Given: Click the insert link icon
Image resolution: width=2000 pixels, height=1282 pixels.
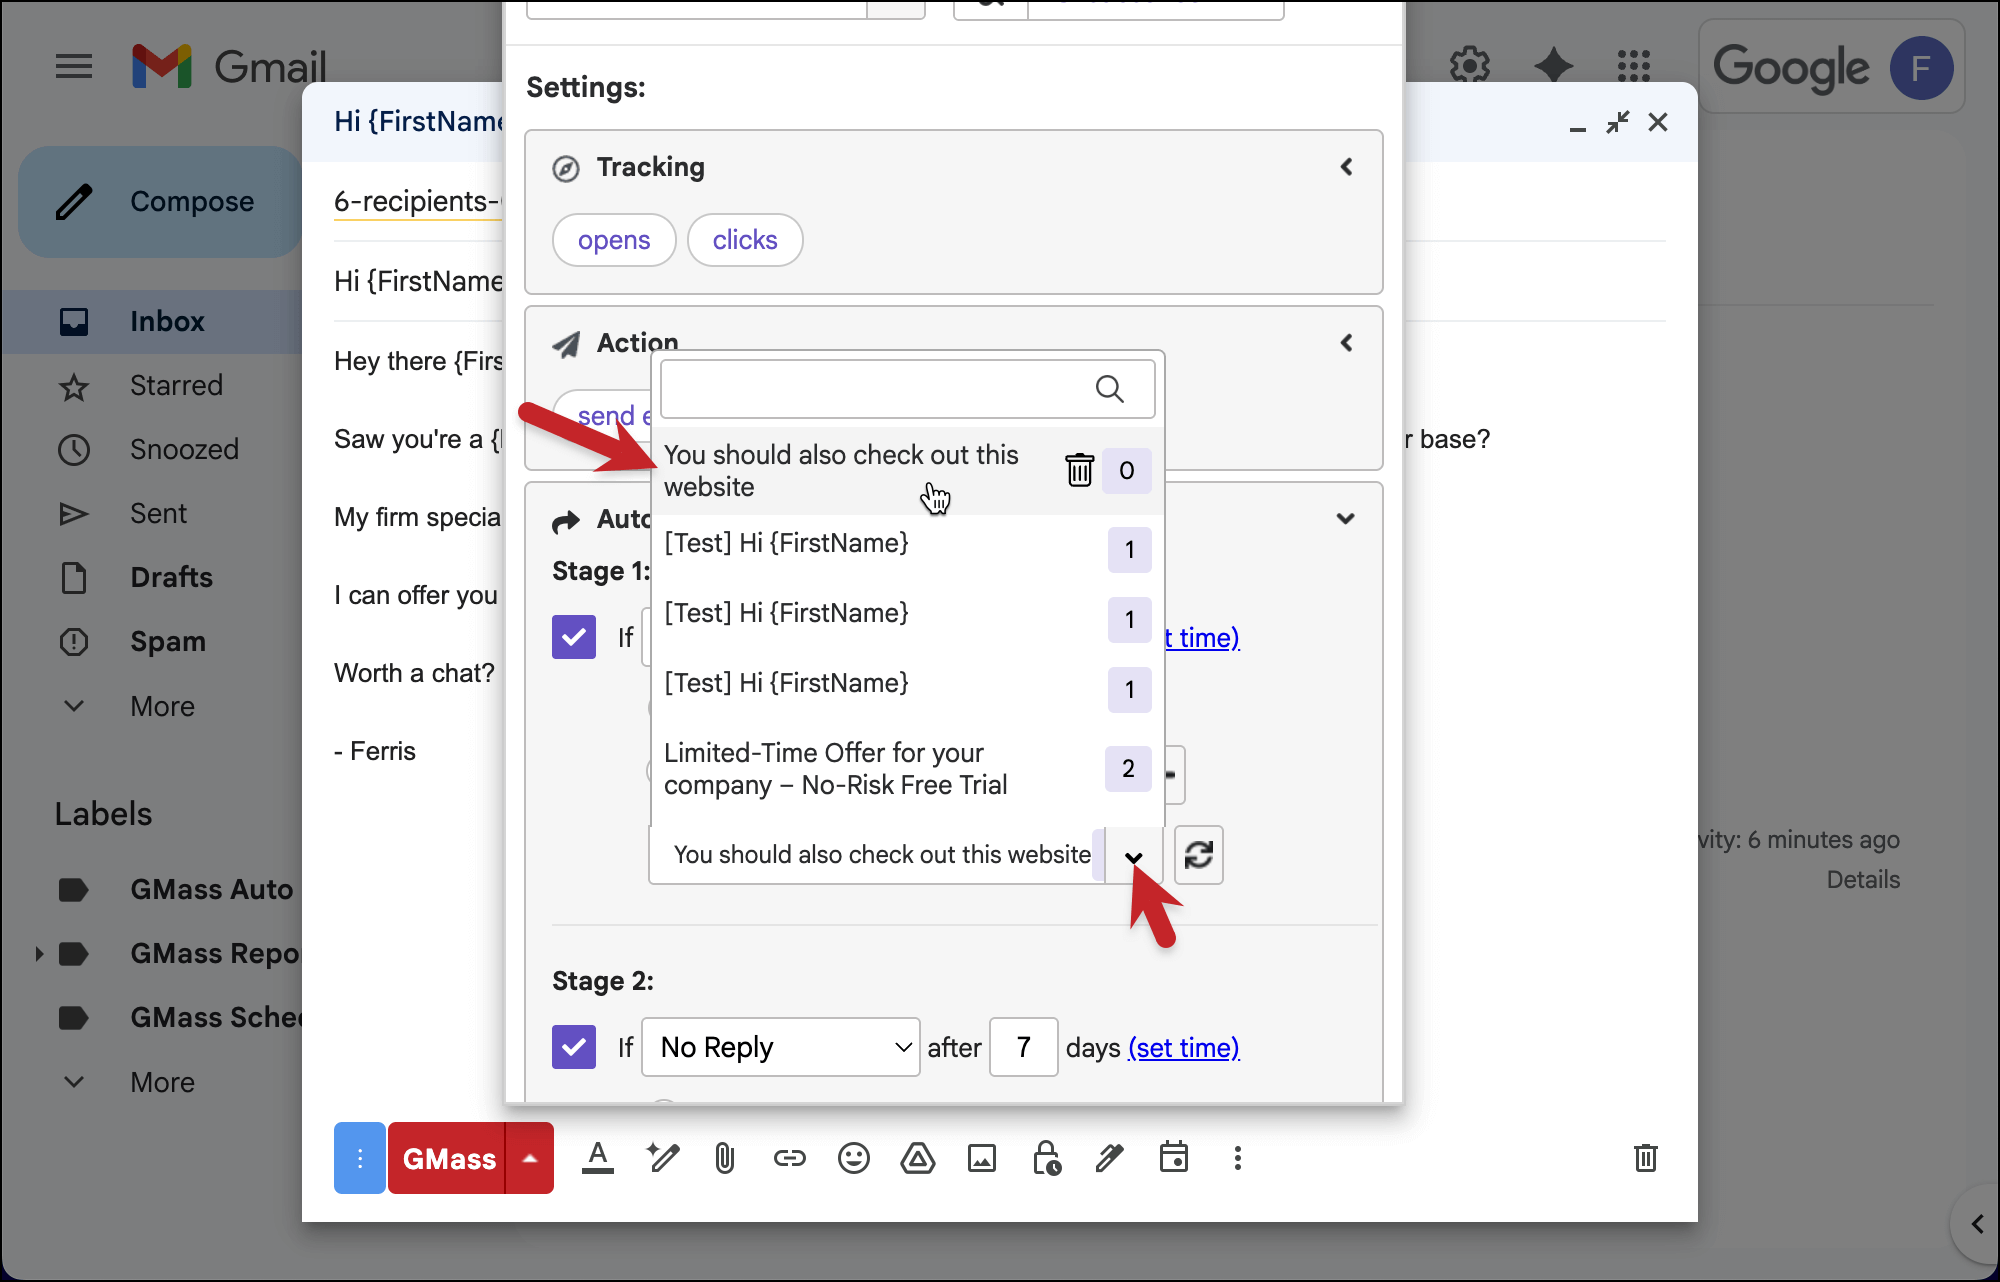Looking at the screenshot, I should point(789,1158).
